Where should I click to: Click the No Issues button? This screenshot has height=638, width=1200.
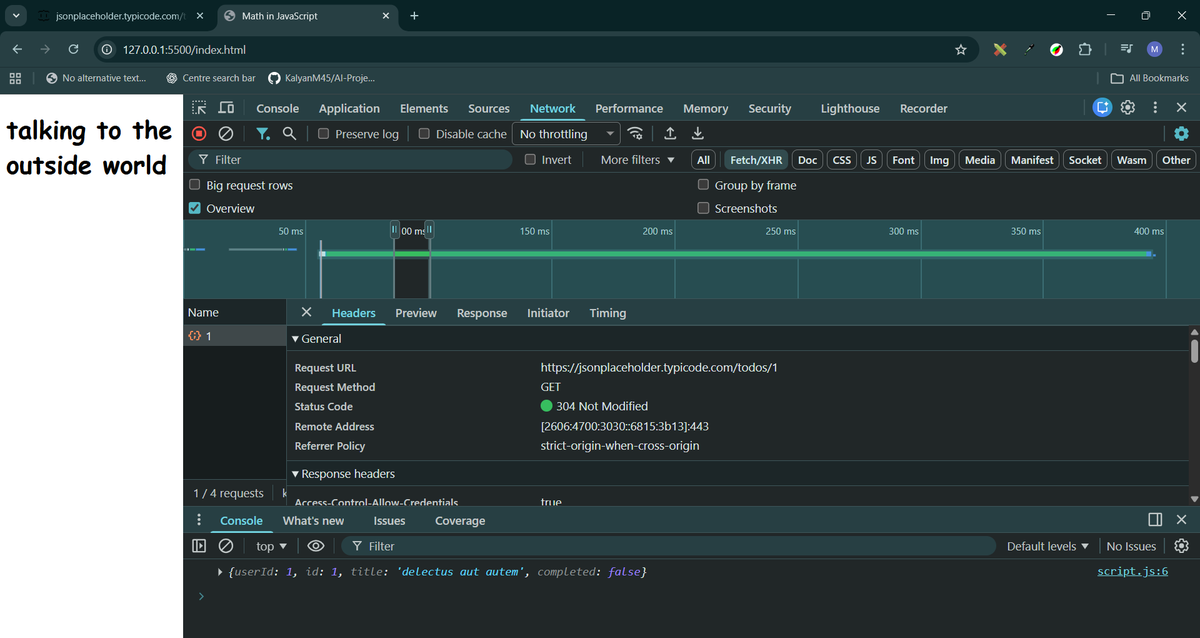1132,546
